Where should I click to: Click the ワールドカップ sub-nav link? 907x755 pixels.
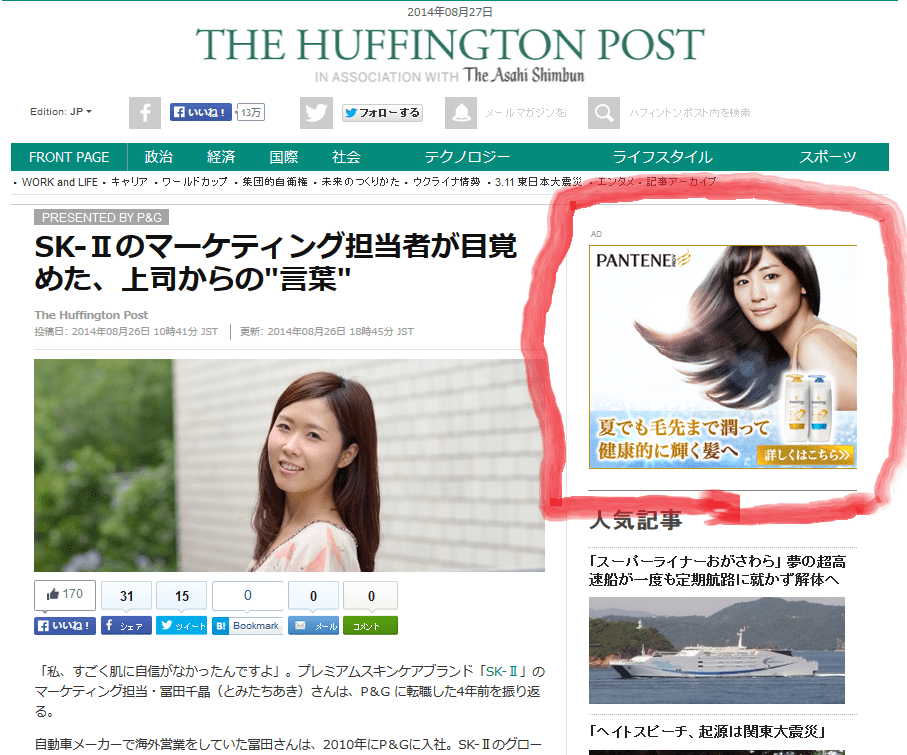195,182
